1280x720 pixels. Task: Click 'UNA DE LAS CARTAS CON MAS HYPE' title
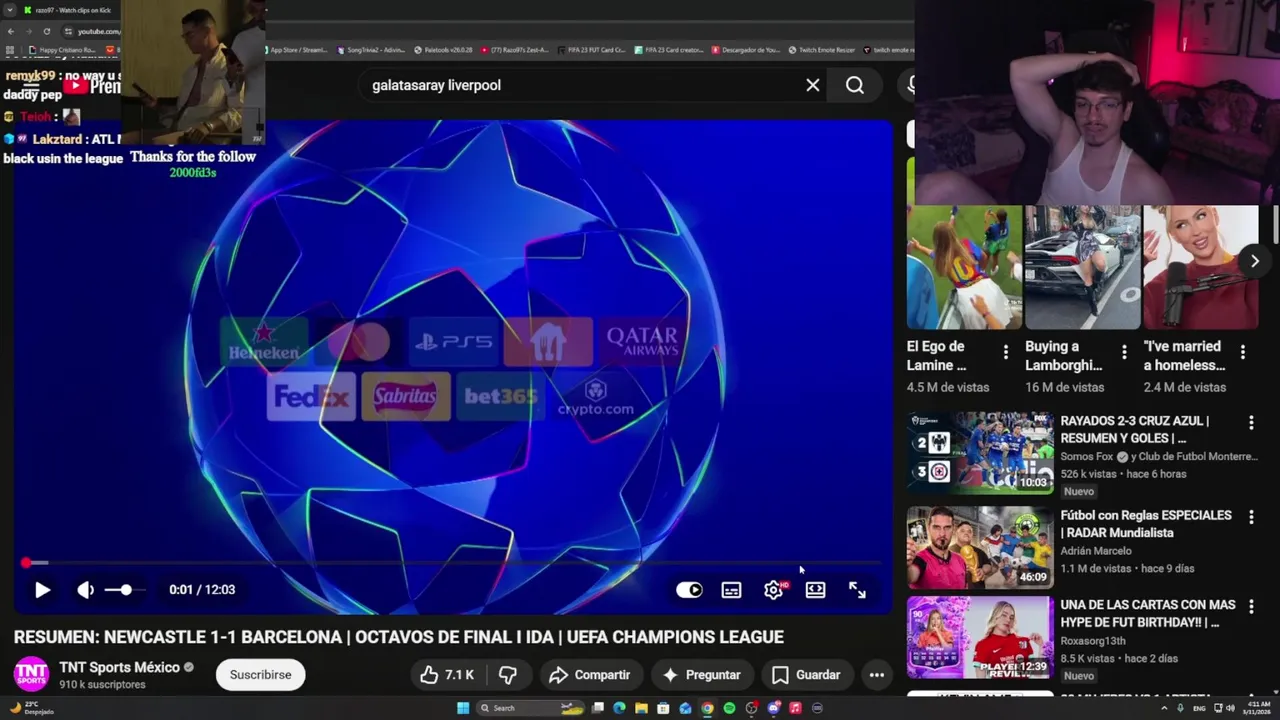click(x=1148, y=614)
